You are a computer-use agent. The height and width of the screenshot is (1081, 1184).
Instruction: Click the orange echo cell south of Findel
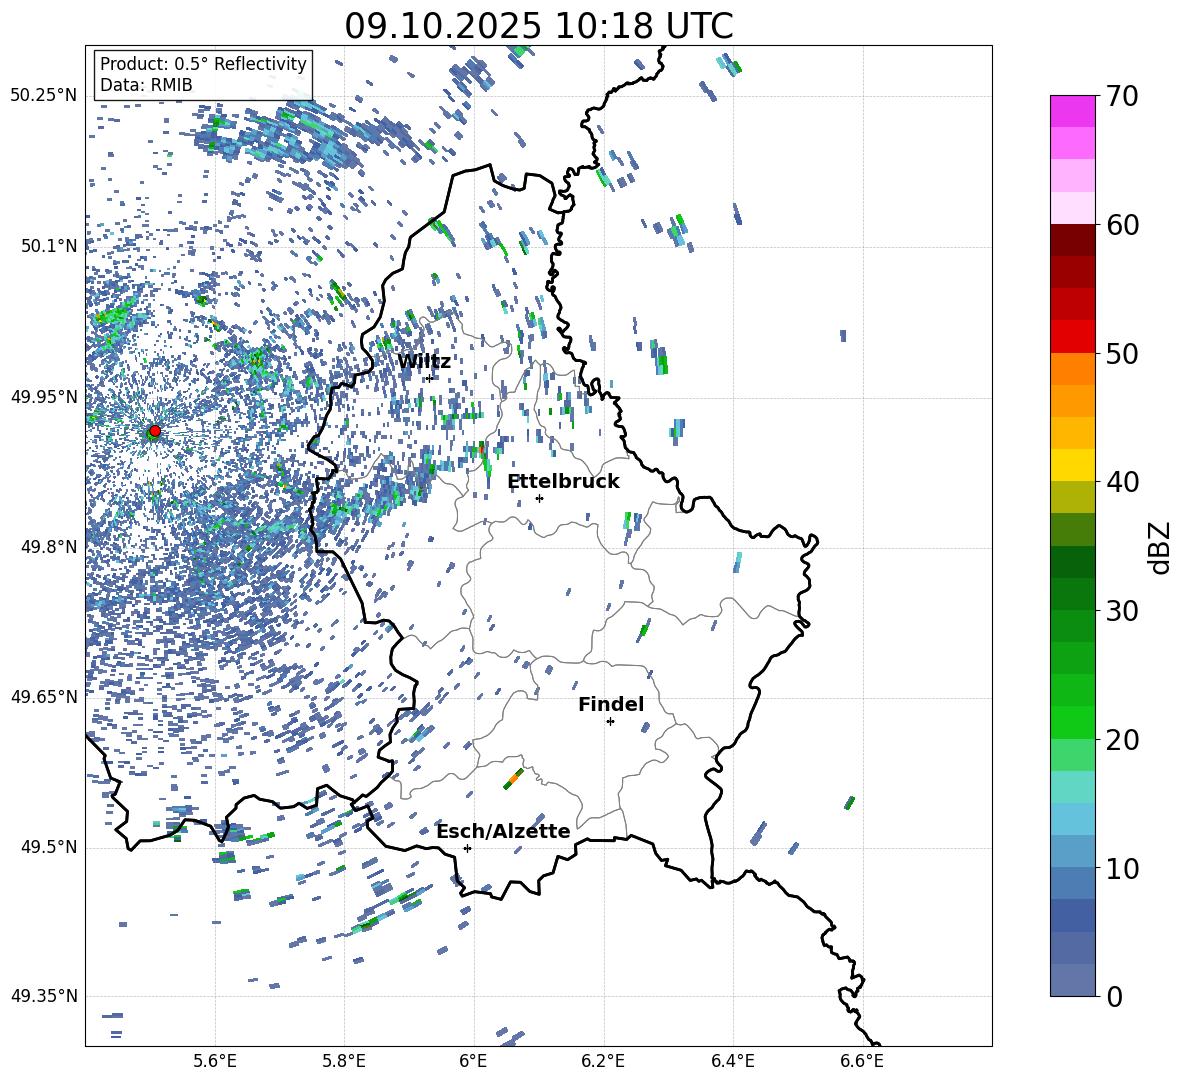point(514,777)
